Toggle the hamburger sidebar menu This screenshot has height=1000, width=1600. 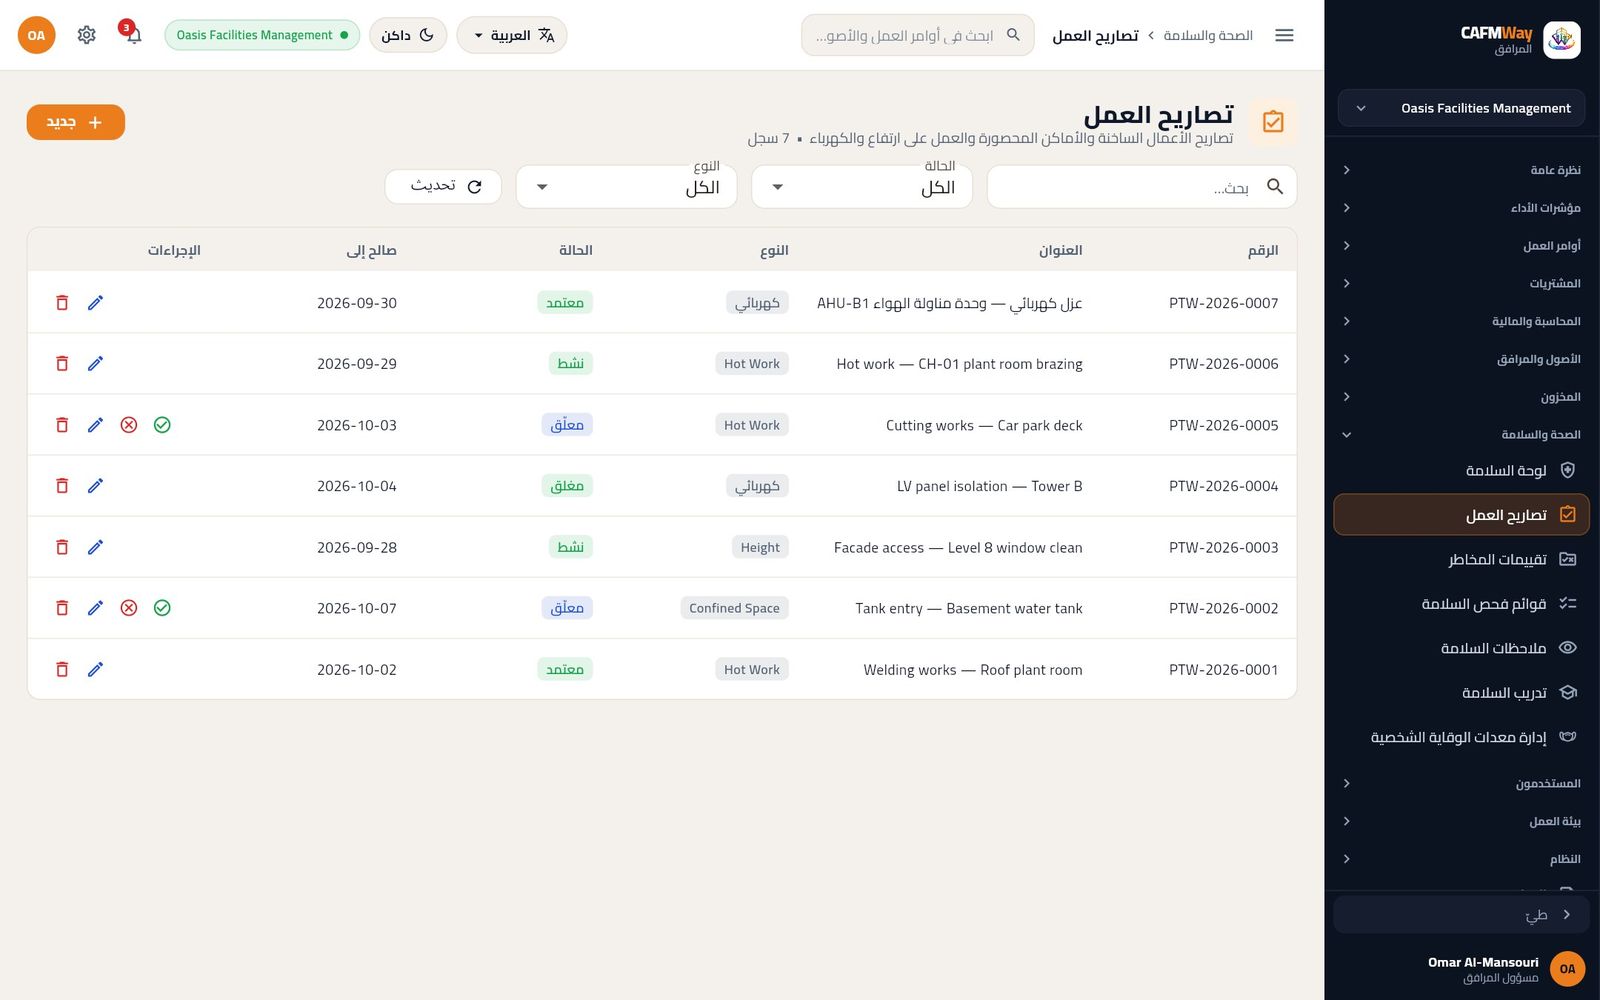1285,35
